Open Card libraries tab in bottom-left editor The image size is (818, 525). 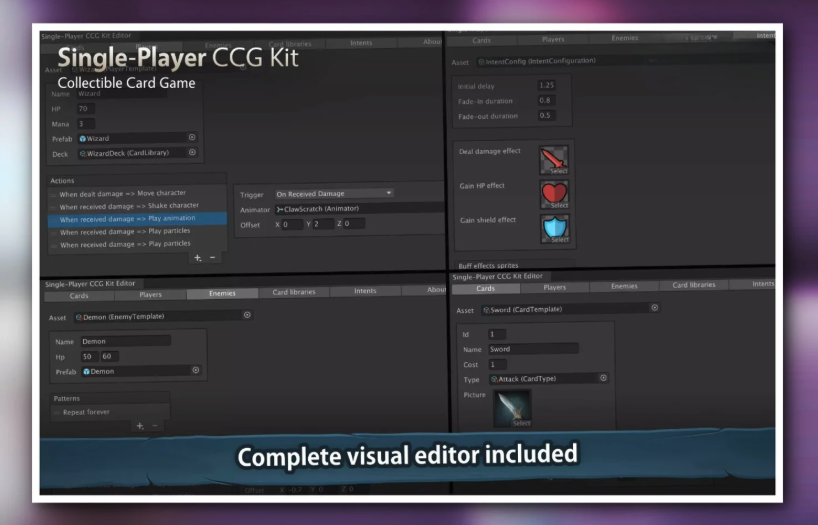click(294, 292)
